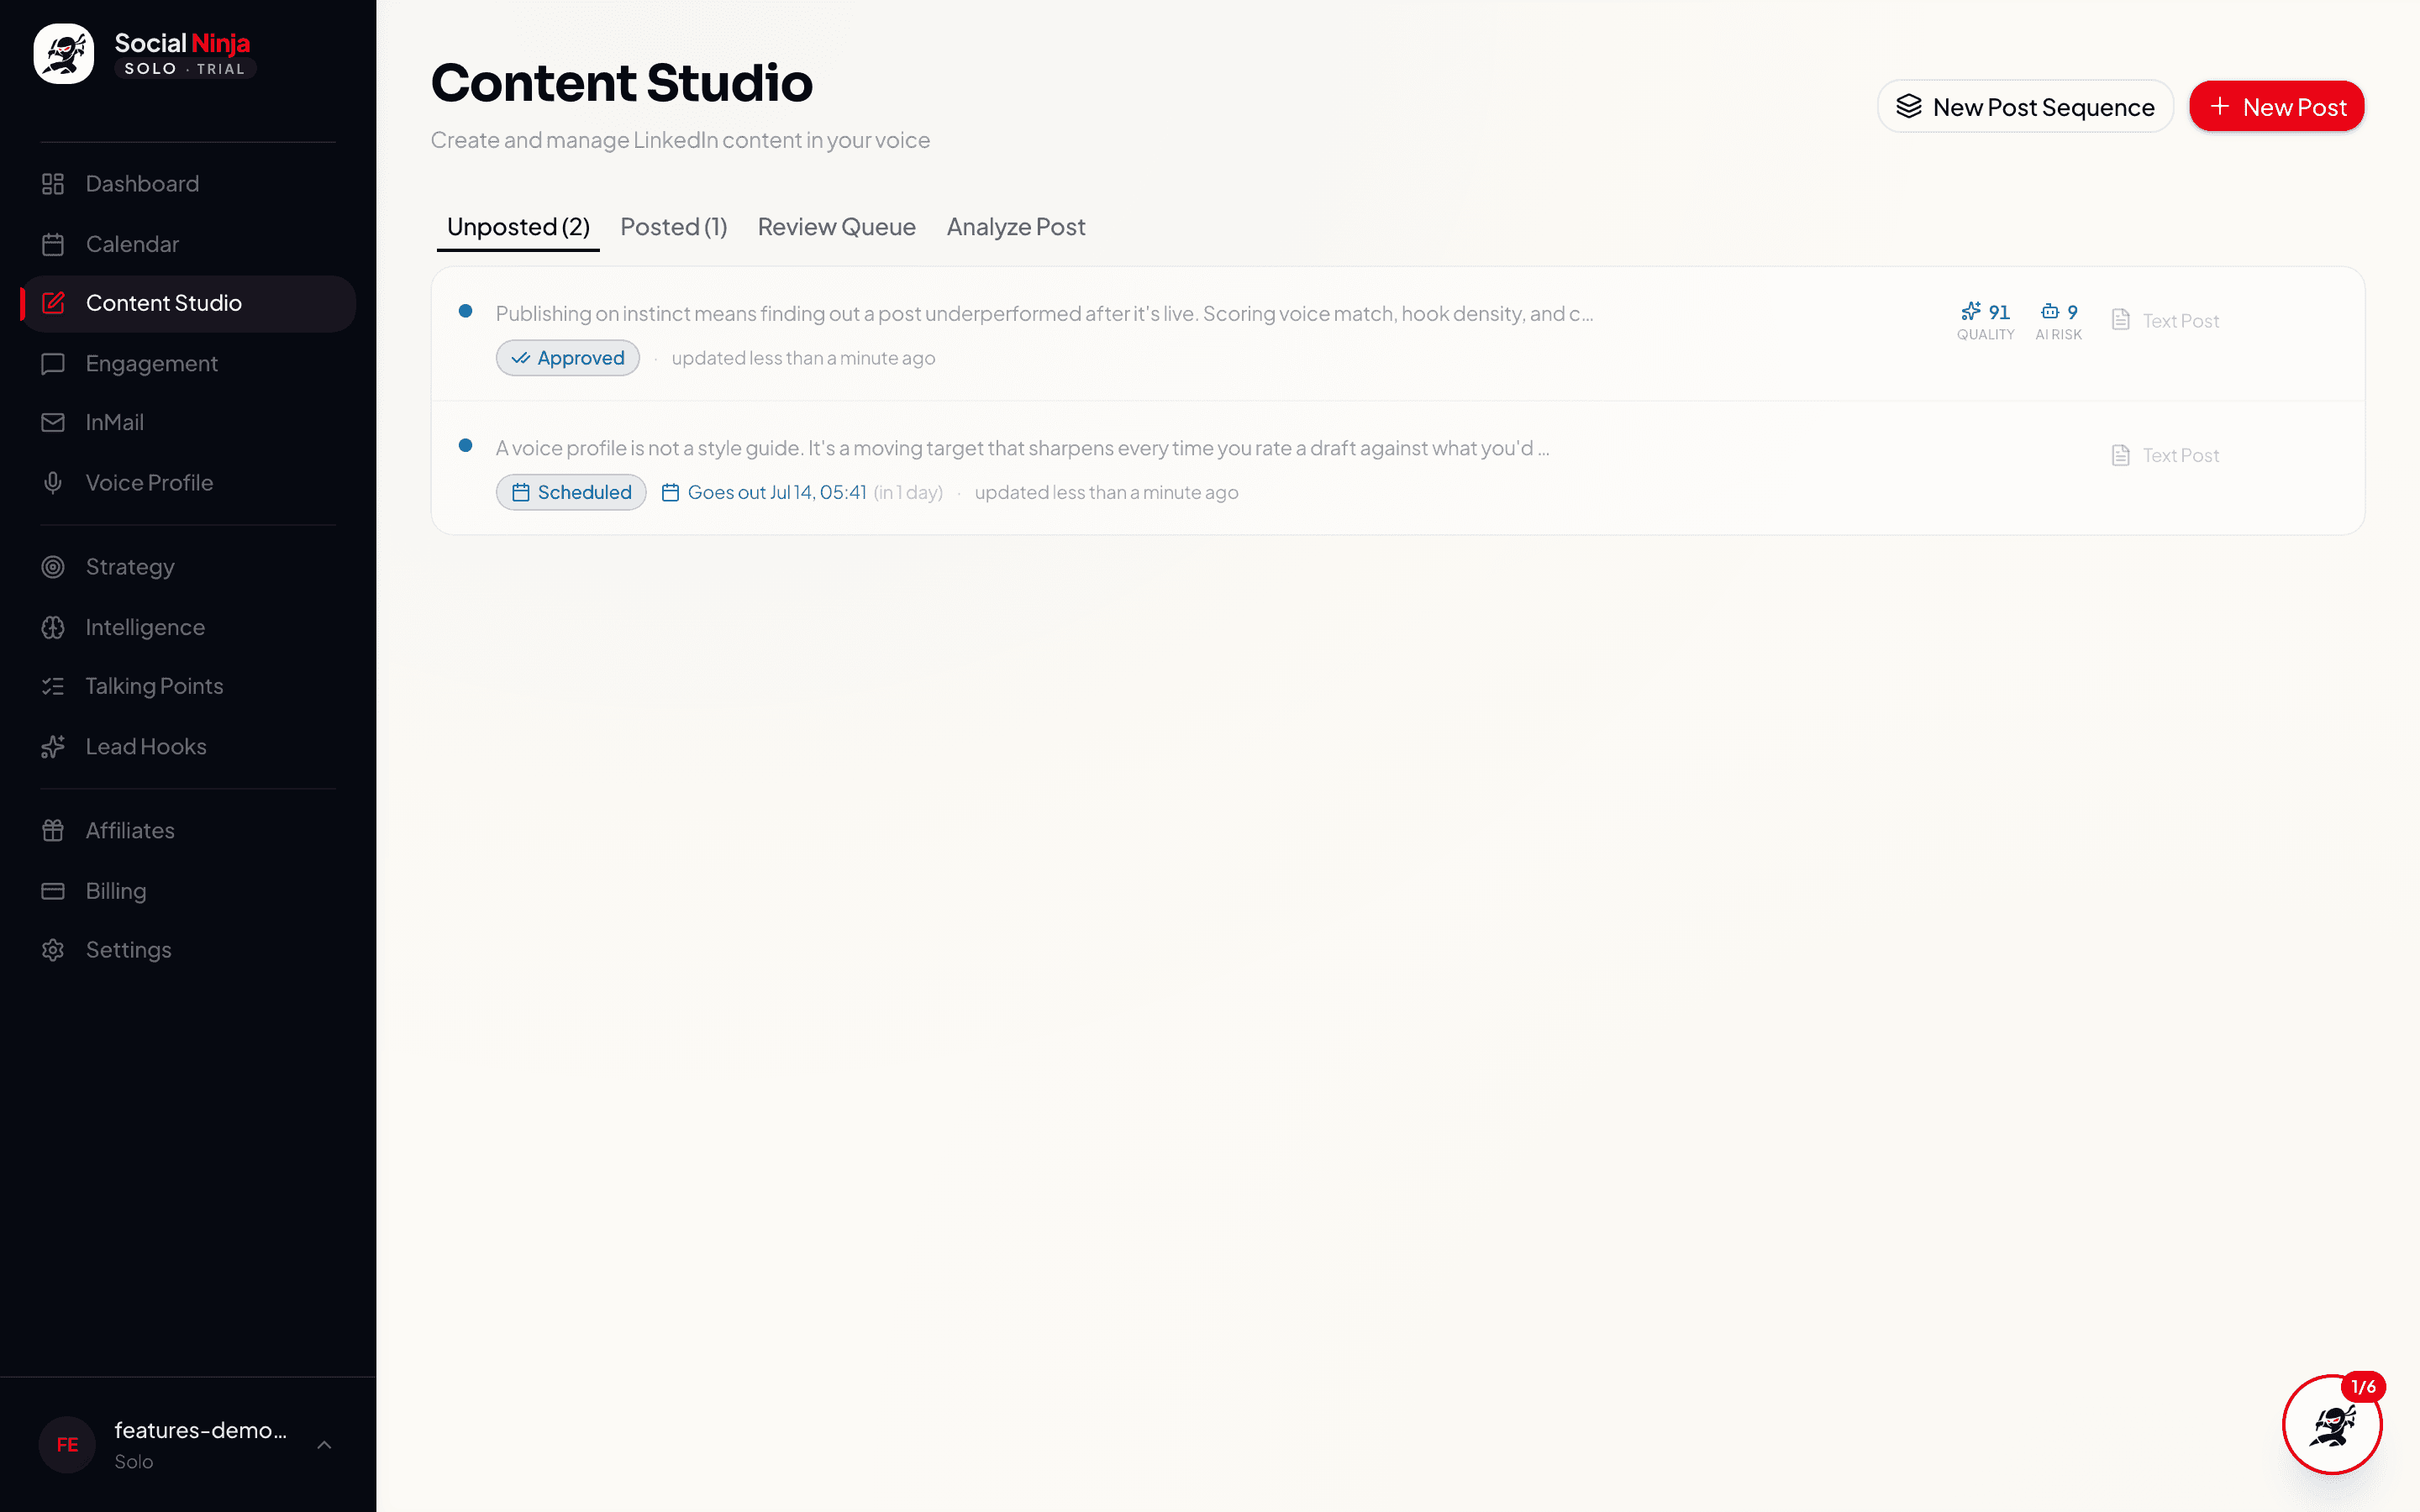The height and width of the screenshot is (1512, 2420).
Task: Click the Quality score 91 indicator
Action: (1985, 321)
